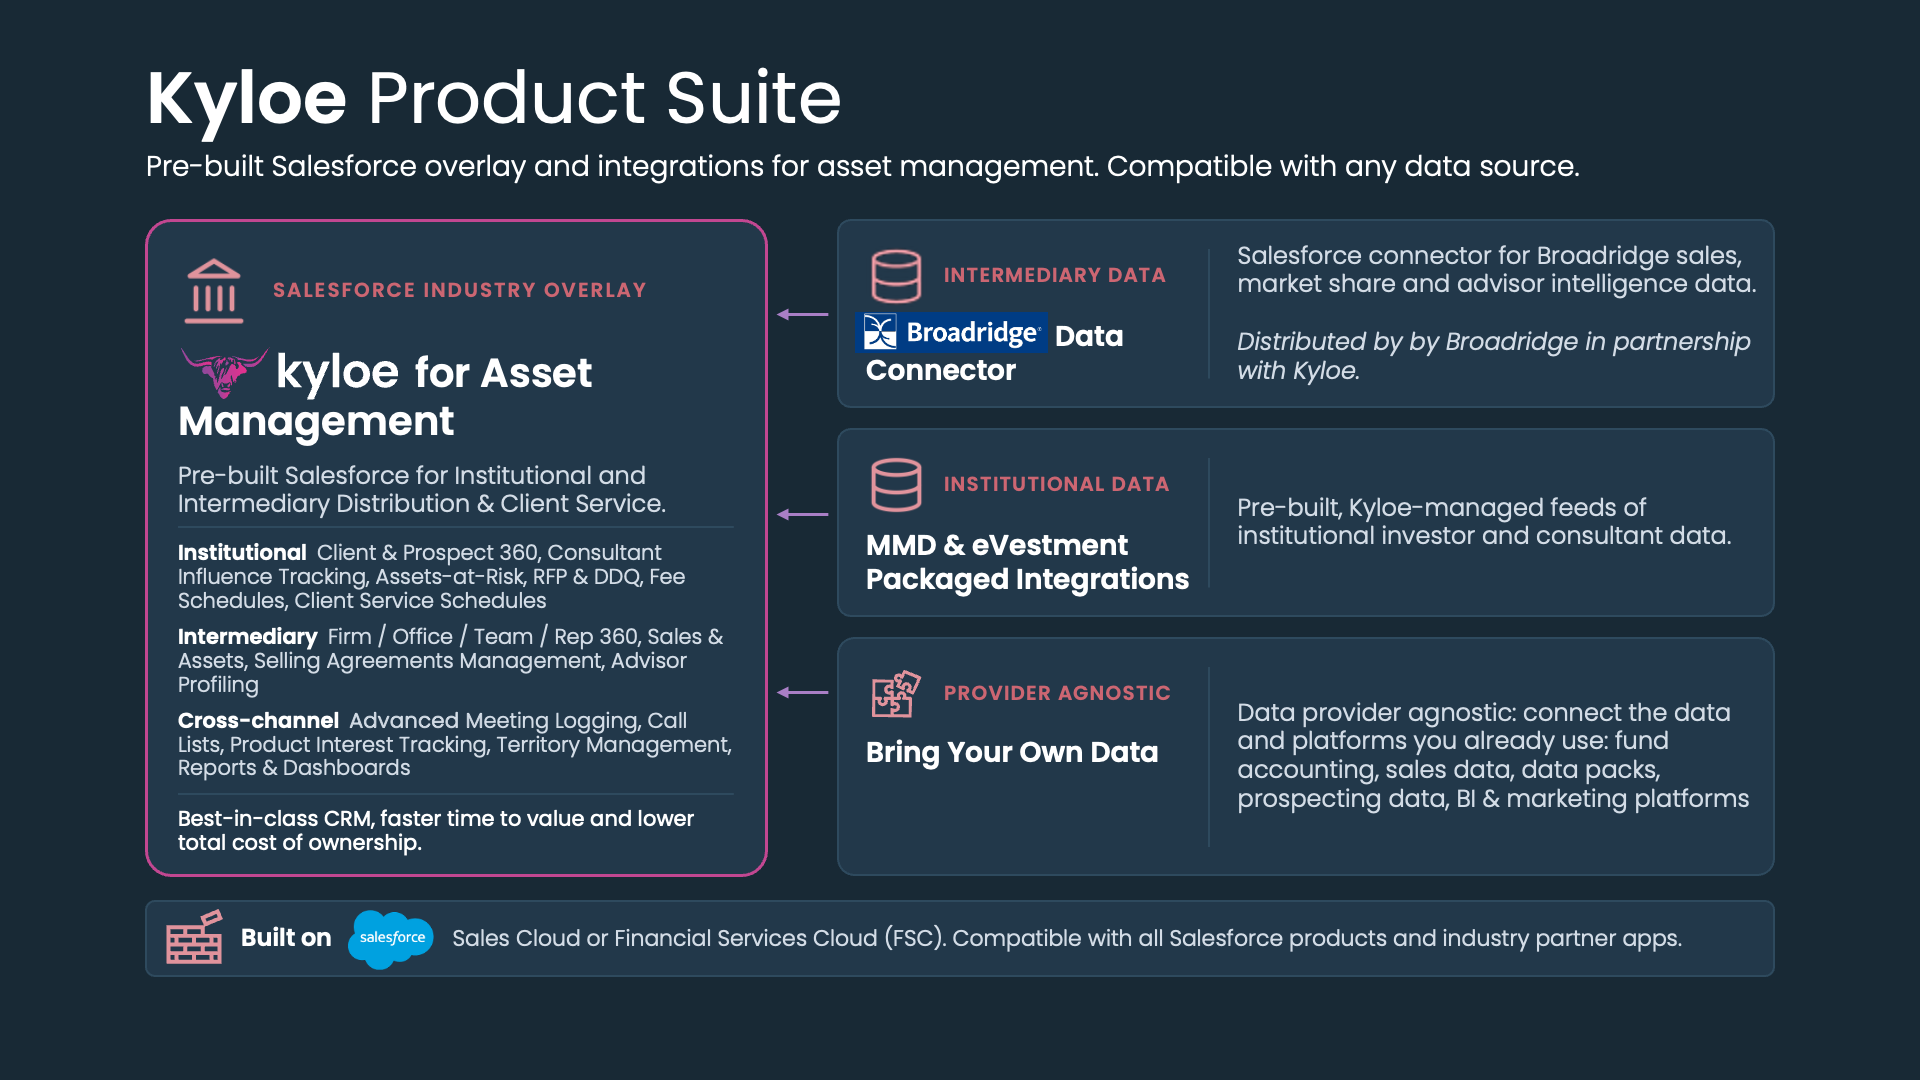This screenshot has width=1920, height=1080.
Task: Click the Intermediary Data database icon
Action: click(896, 276)
